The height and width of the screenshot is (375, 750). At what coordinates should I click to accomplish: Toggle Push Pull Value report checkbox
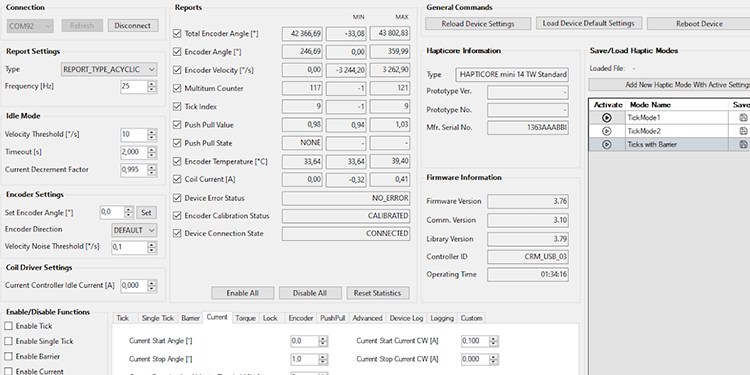pos(177,125)
